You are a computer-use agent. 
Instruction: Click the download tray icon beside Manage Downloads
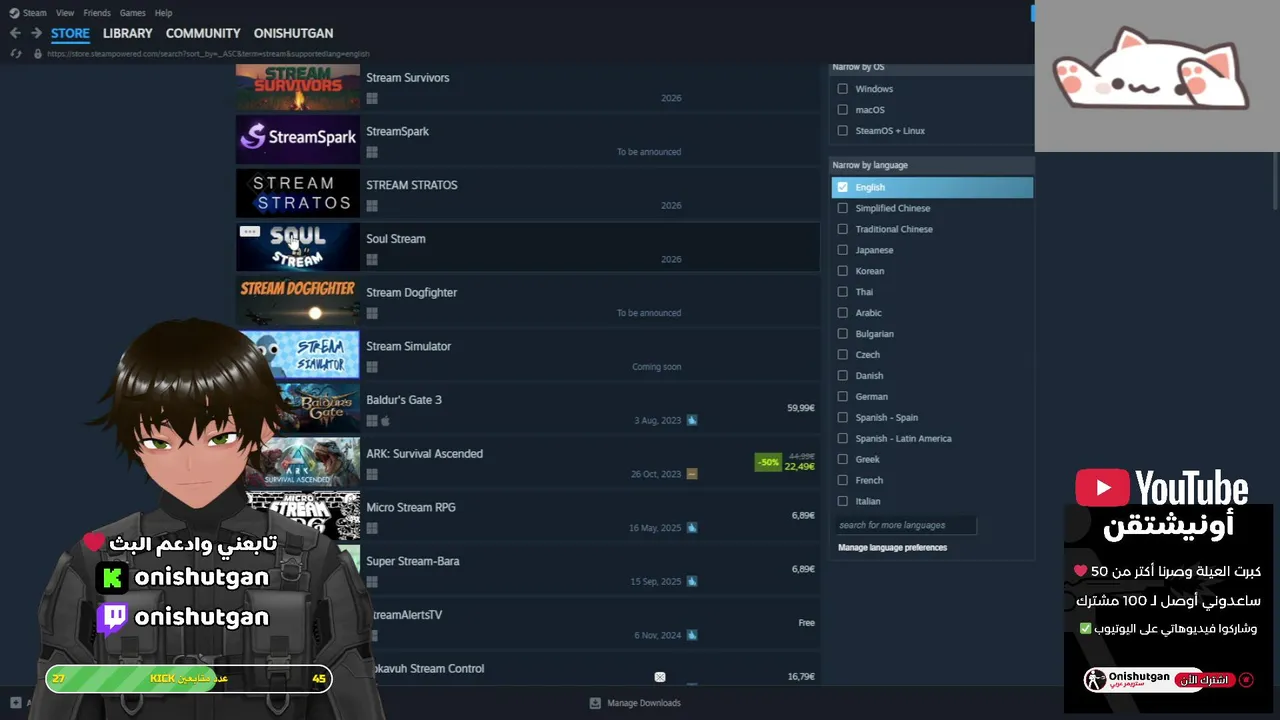pos(595,703)
